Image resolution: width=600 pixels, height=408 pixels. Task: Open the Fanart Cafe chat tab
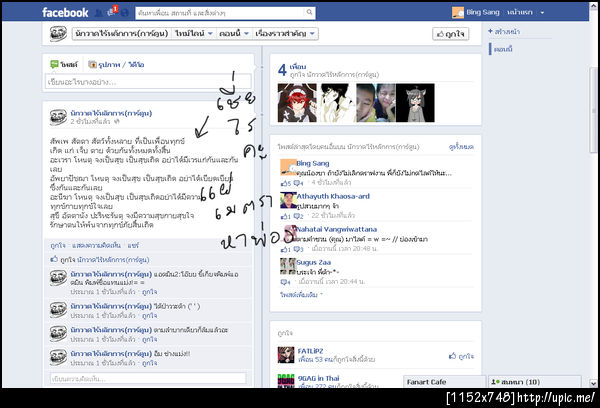coord(444,382)
